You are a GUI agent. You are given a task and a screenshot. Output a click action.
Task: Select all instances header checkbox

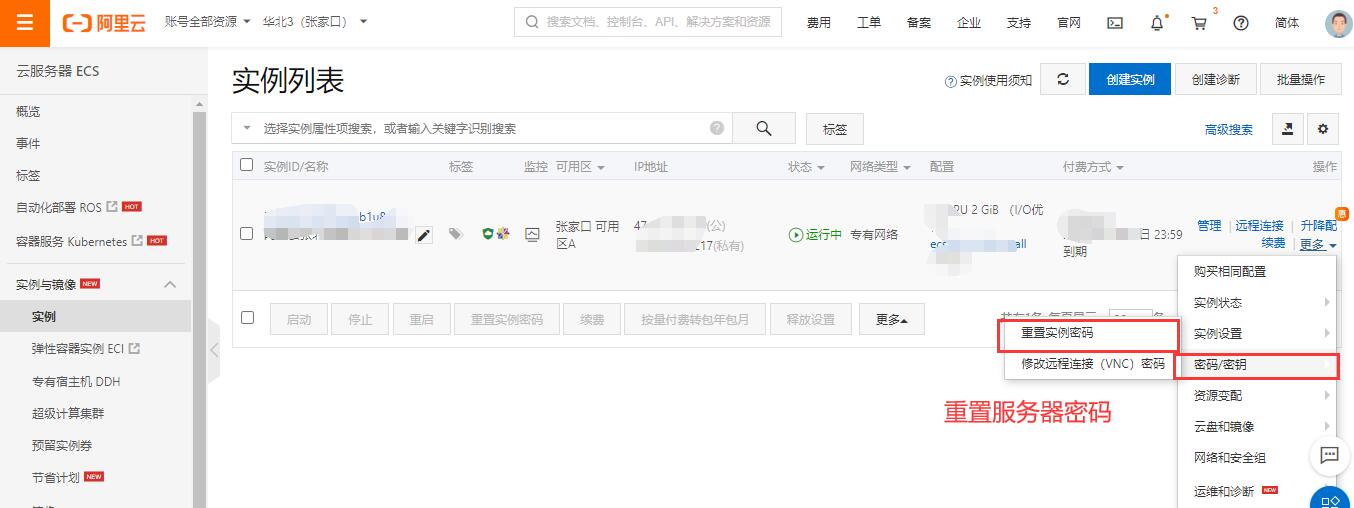click(247, 165)
